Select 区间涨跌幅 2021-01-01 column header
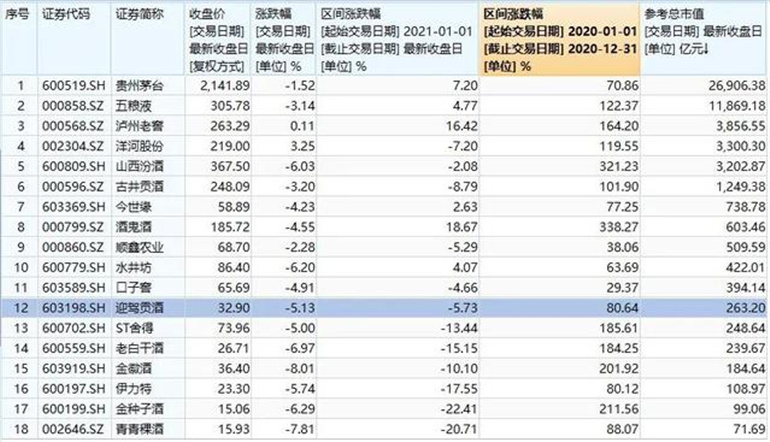 [396, 39]
